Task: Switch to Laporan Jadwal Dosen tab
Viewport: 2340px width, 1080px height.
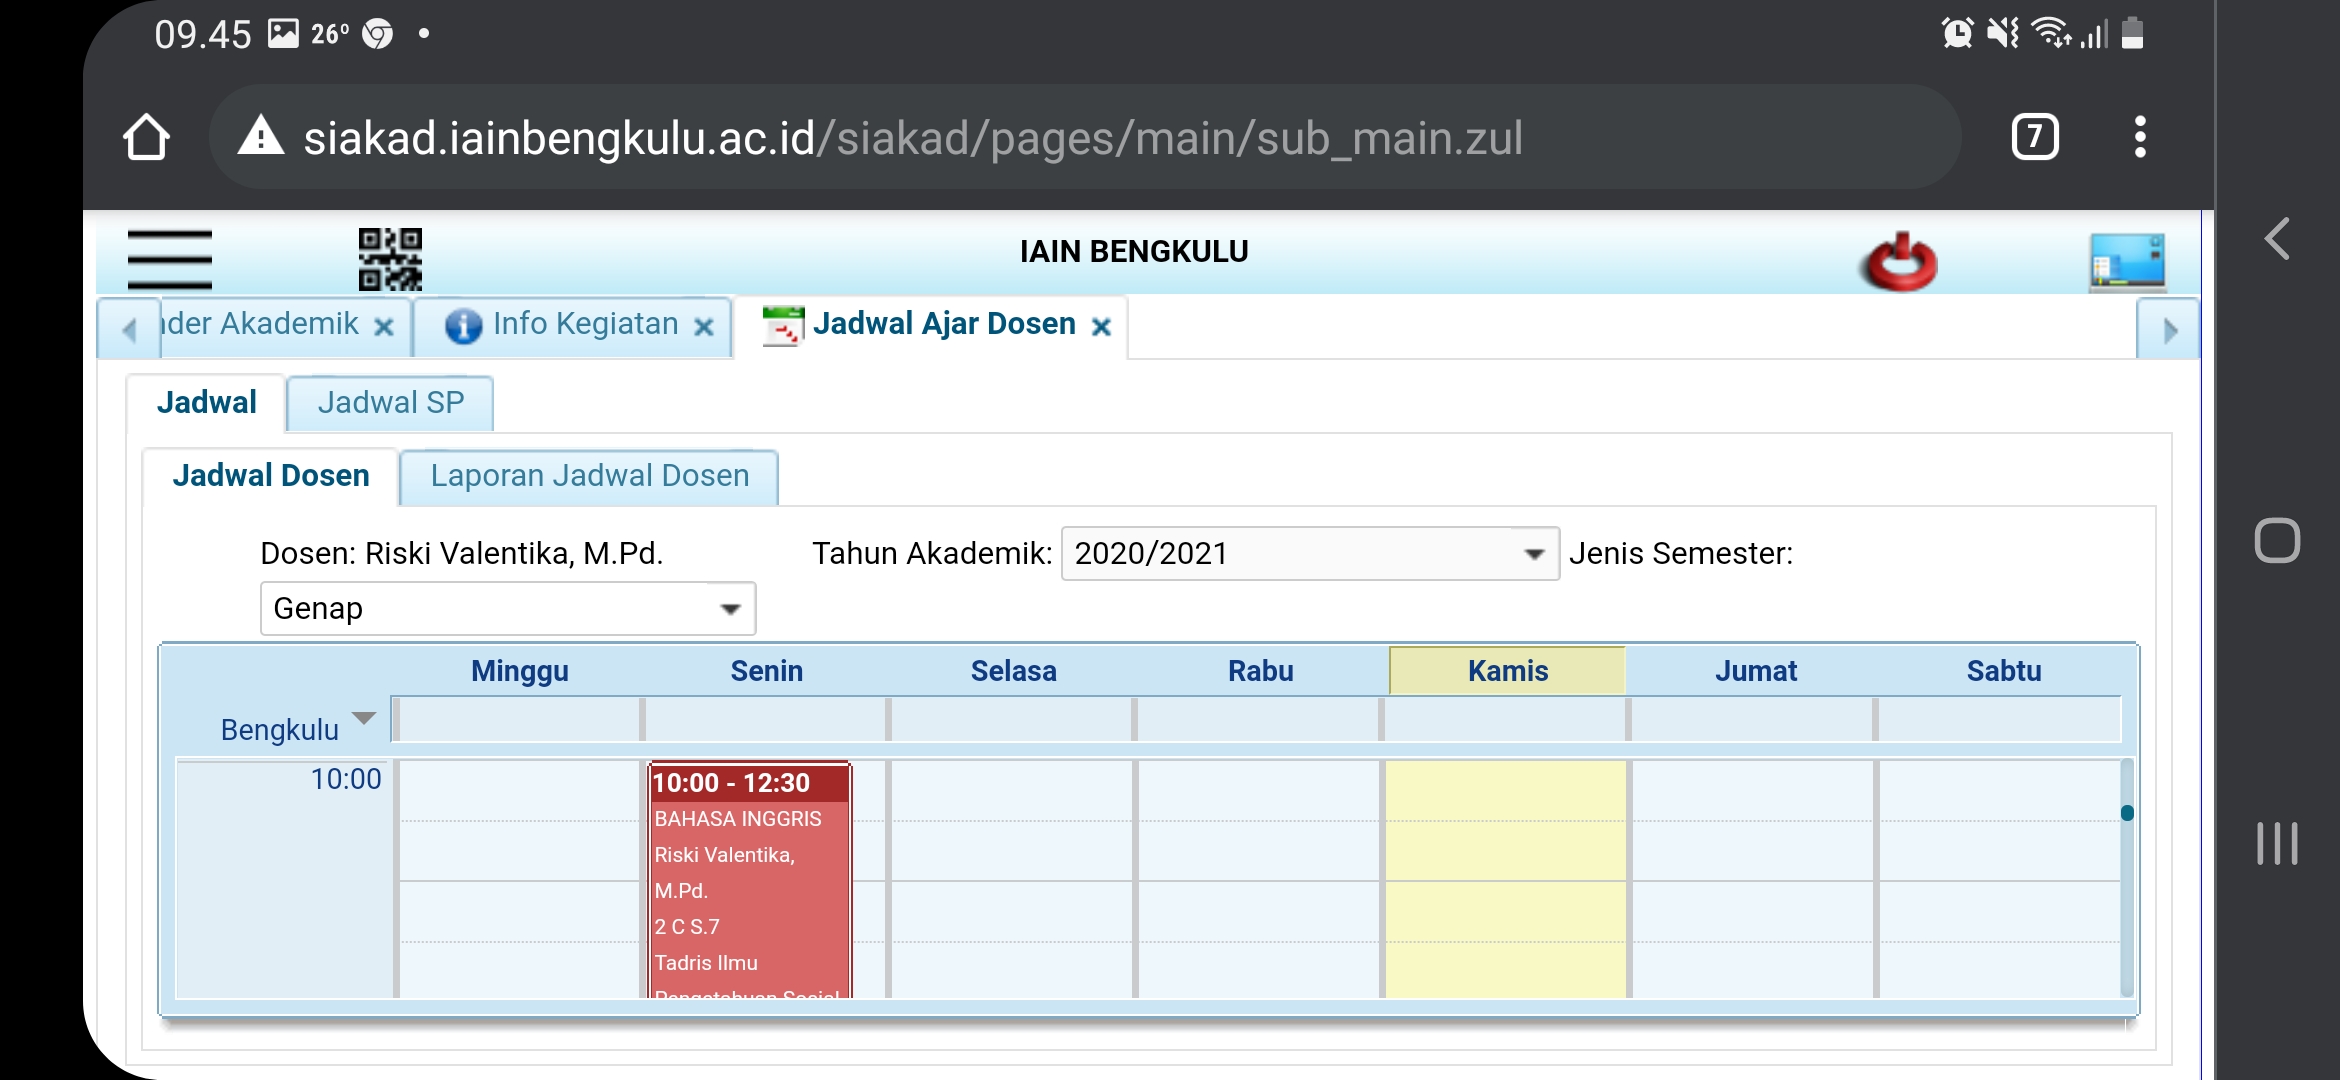Action: click(589, 476)
